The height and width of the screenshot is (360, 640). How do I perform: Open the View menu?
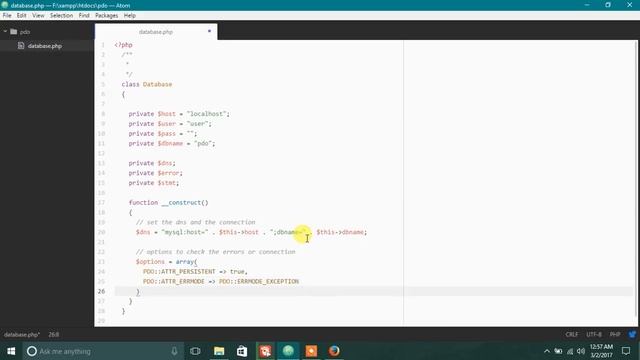click(x=38, y=16)
